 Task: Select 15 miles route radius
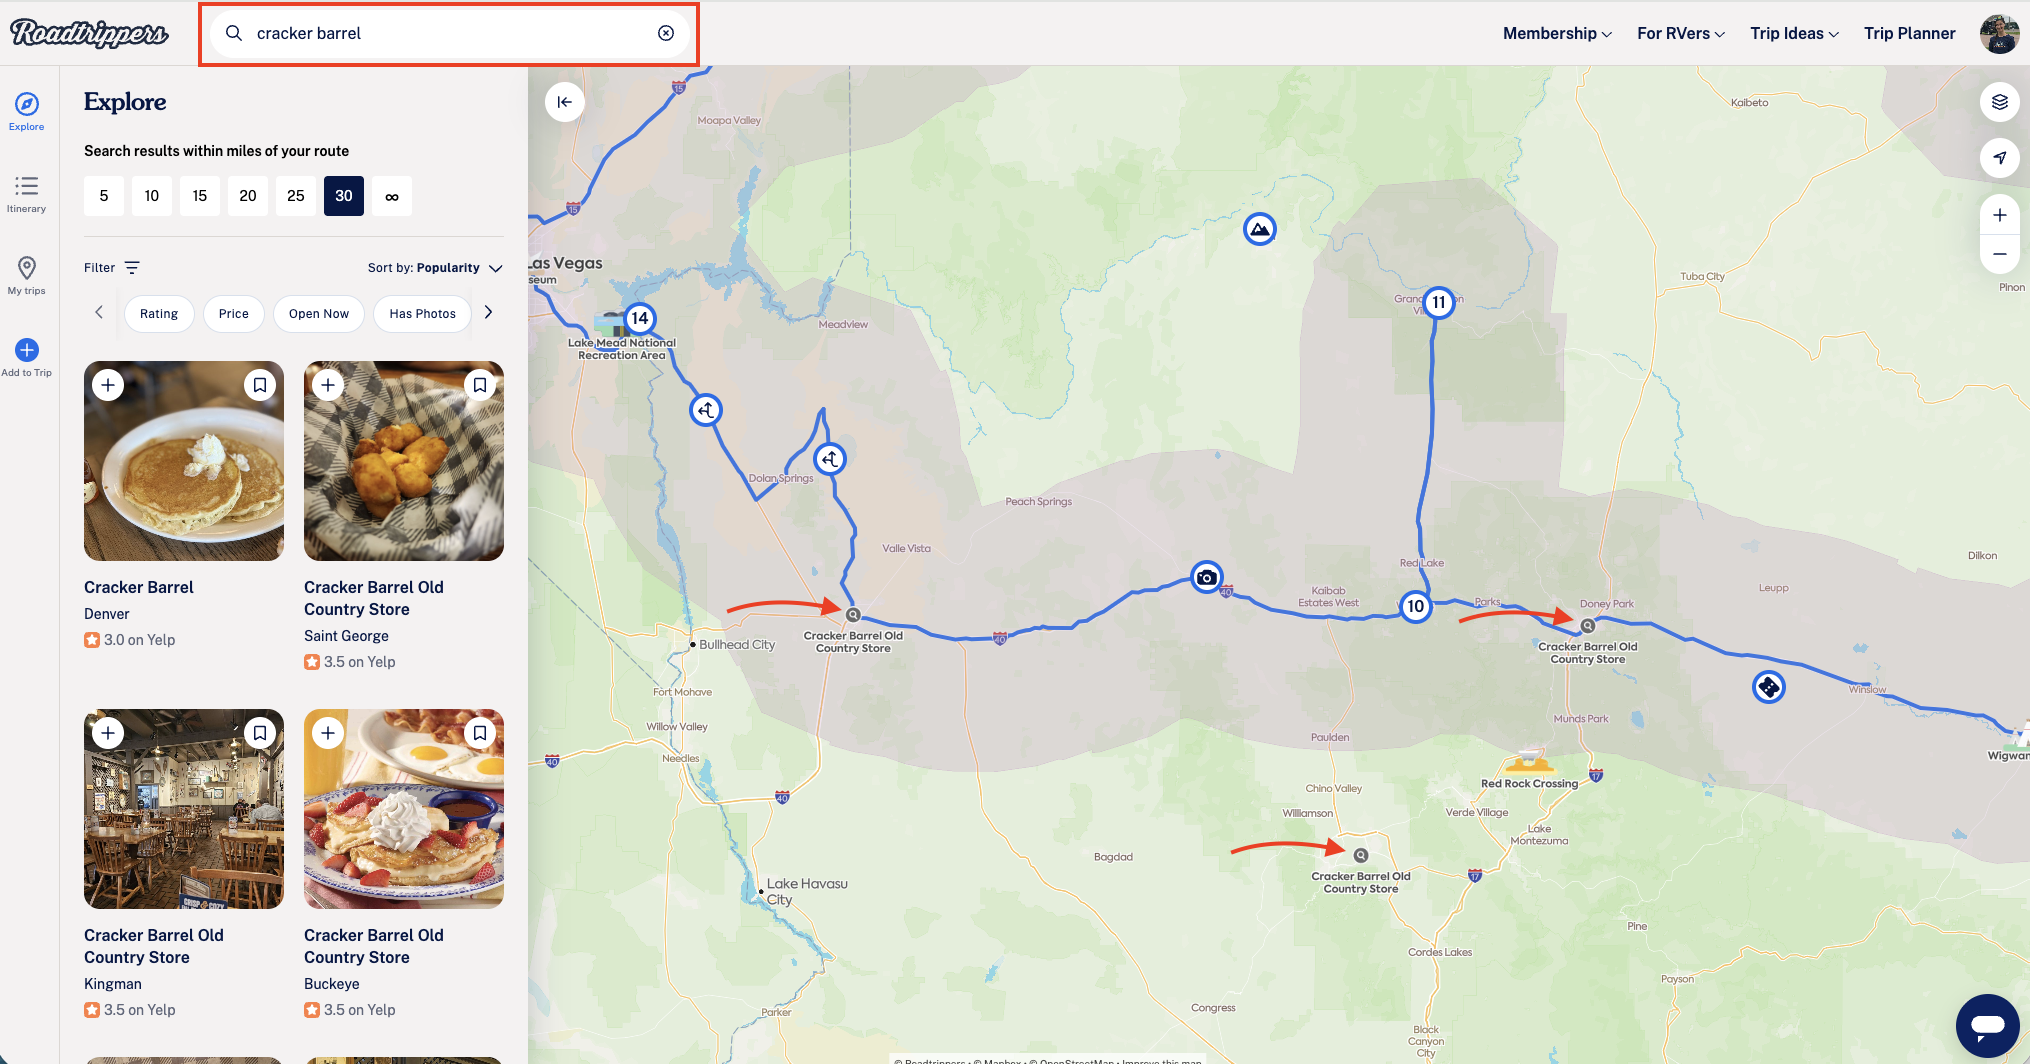pyautogui.click(x=200, y=196)
